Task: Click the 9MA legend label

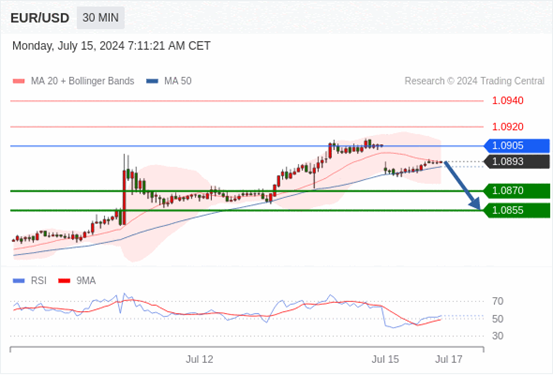Action: [86, 281]
